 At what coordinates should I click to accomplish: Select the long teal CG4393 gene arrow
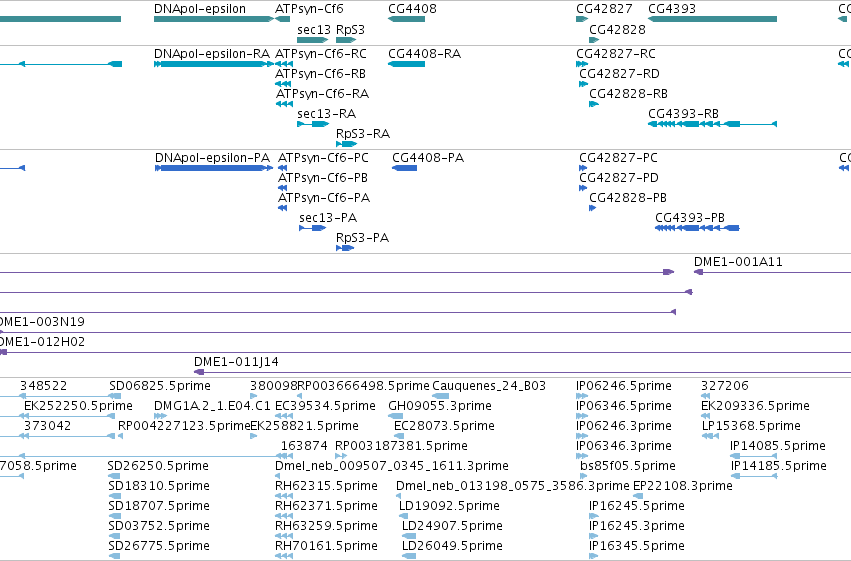click(x=713, y=19)
